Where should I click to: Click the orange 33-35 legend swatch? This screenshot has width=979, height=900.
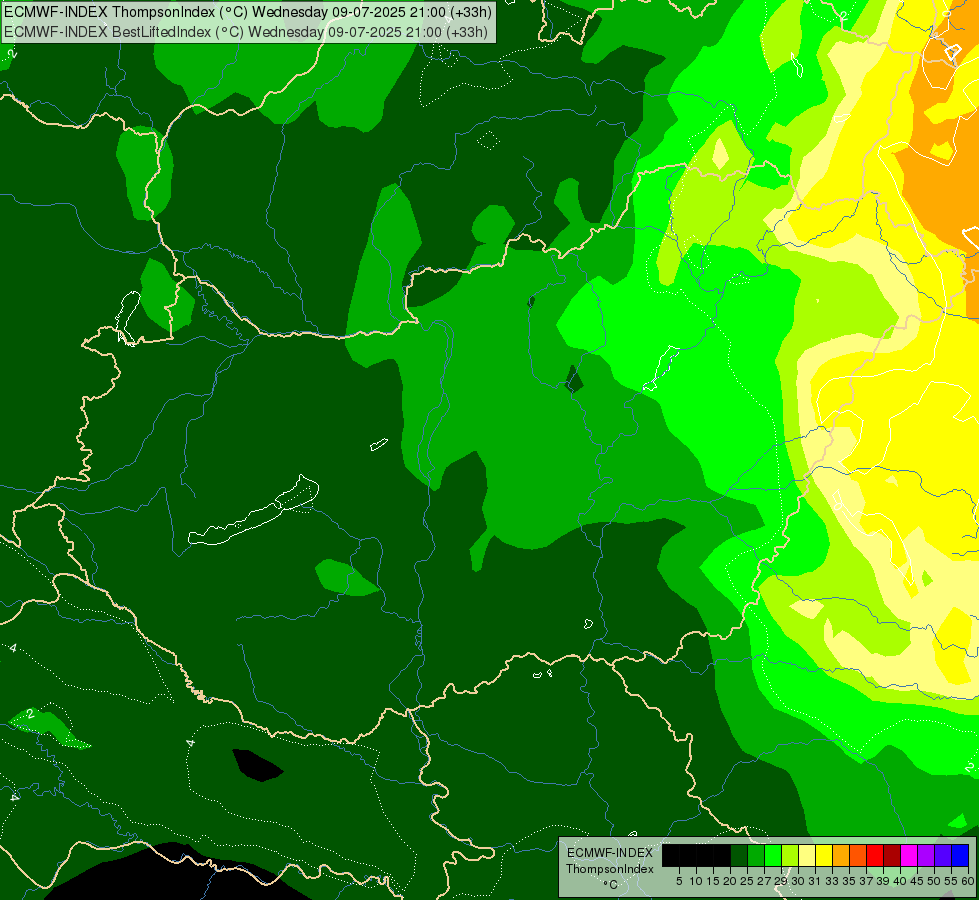coord(841,855)
